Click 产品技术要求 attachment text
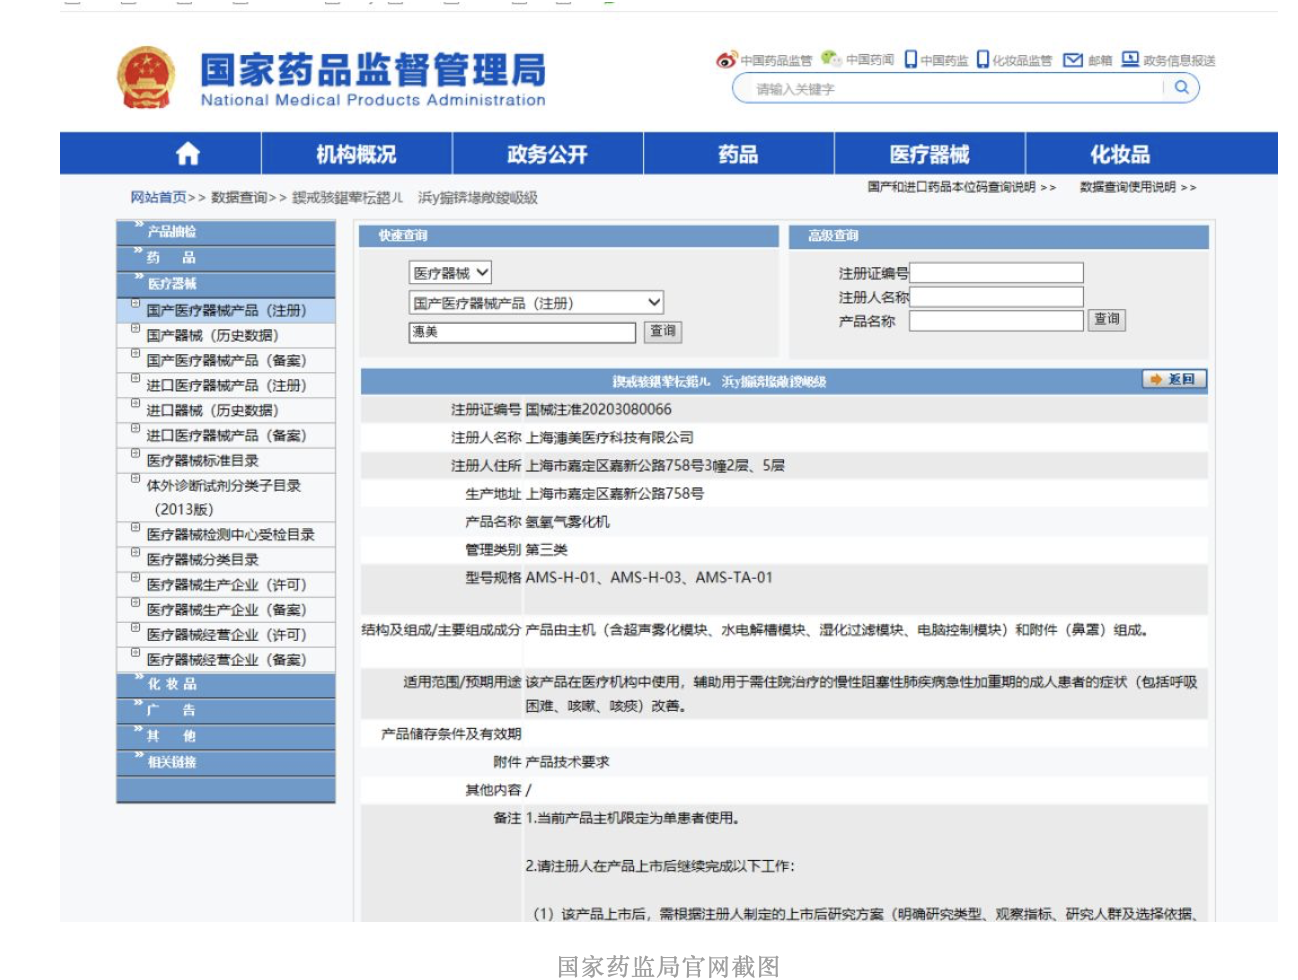The image size is (1298, 980). (567, 762)
